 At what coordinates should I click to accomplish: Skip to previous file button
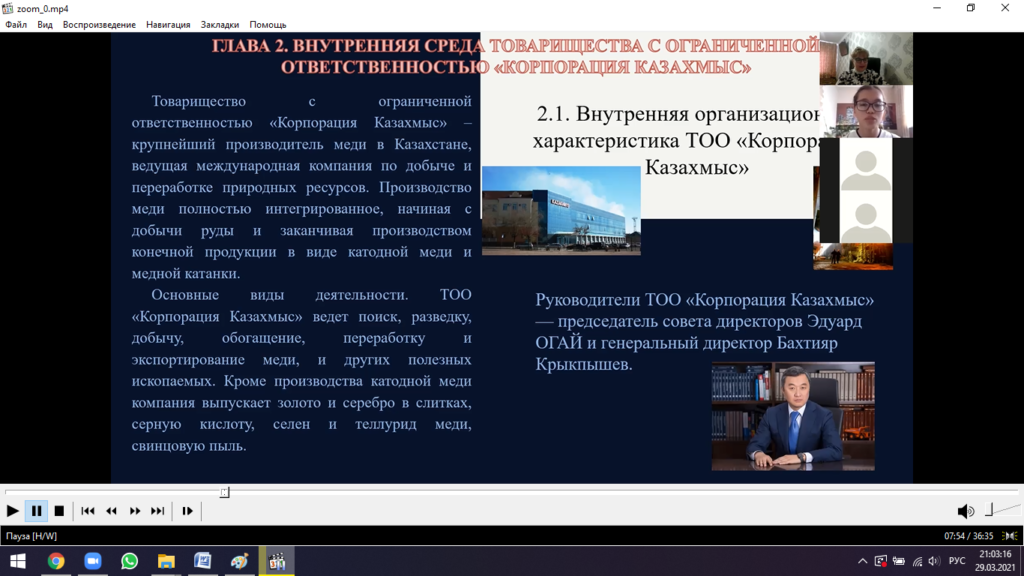click(88, 511)
